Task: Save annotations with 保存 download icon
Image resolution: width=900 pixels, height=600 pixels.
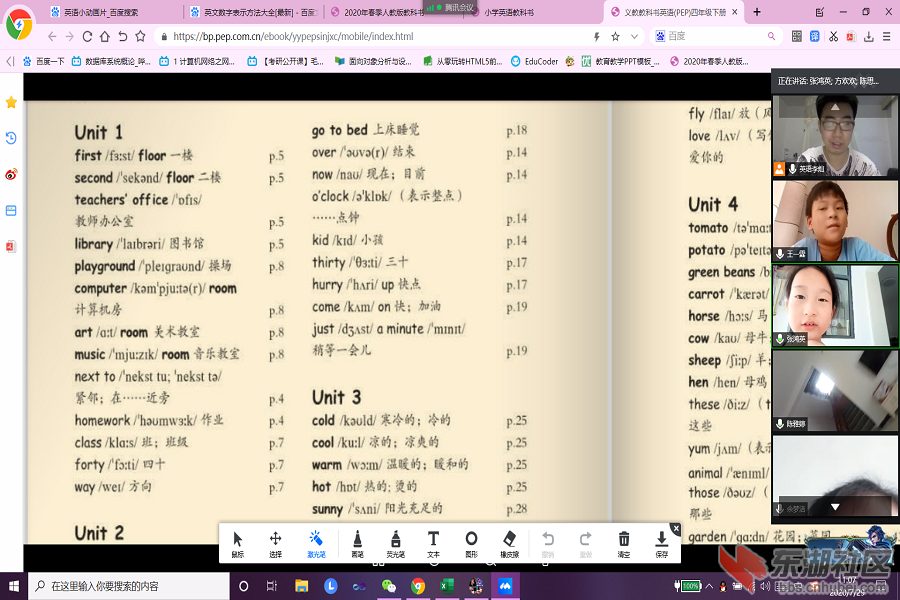Action: (x=662, y=544)
